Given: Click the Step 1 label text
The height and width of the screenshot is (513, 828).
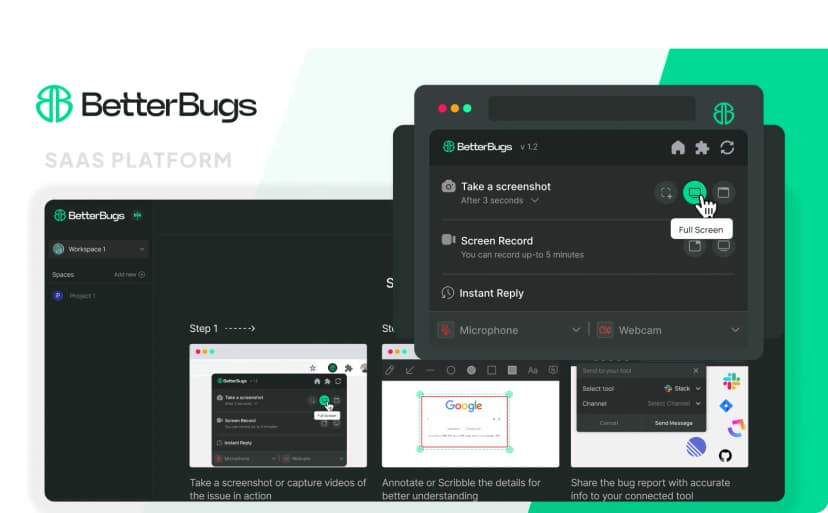Looking at the screenshot, I should click(203, 329).
